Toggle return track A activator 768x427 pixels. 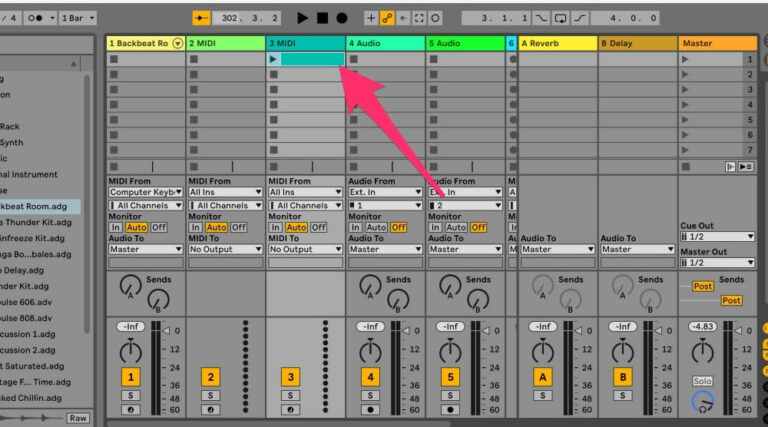(x=543, y=377)
